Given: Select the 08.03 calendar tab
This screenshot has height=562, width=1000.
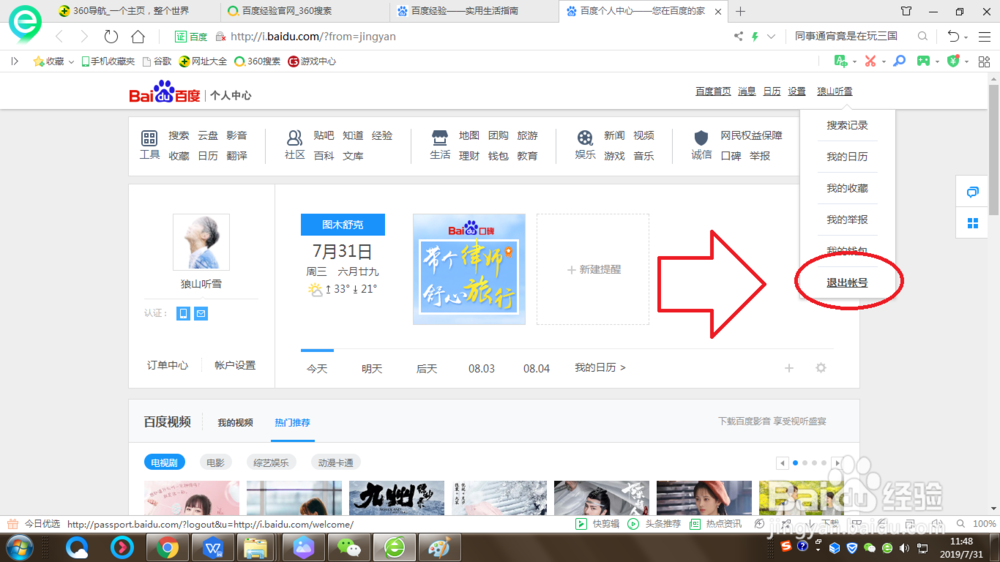Looking at the screenshot, I should pyautogui.click(x=482, y=368).
